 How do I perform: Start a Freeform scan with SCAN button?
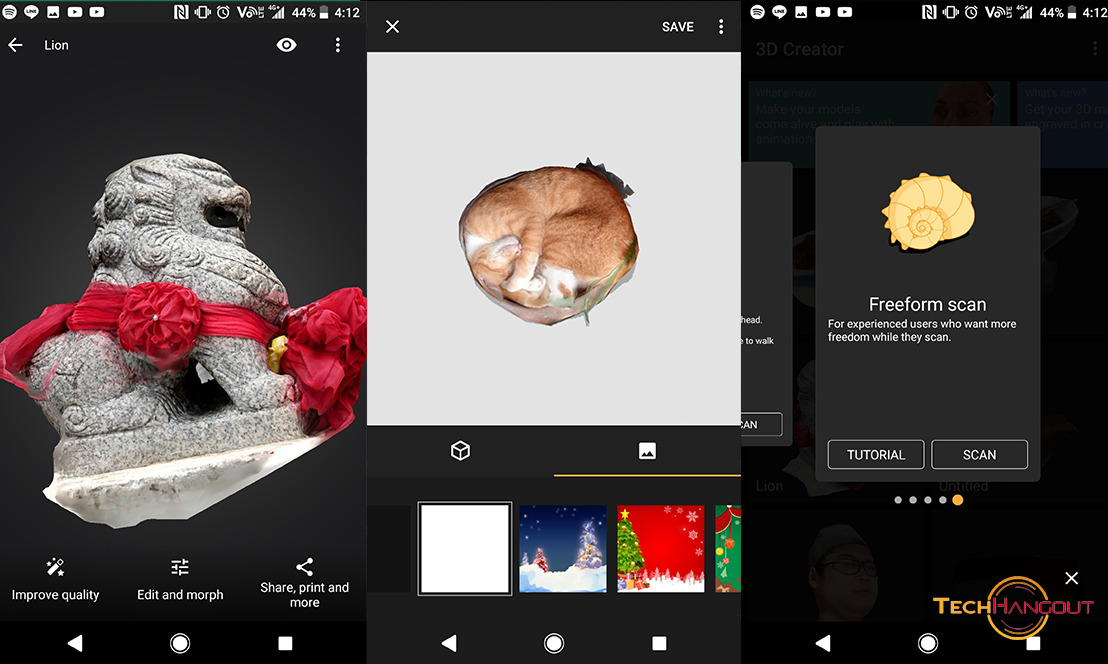(x=979, y=455)
